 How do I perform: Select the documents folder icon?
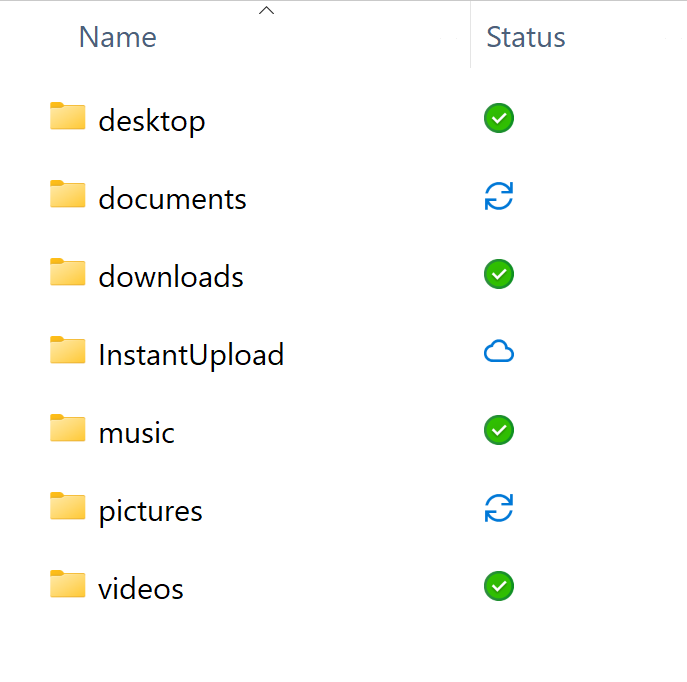(68, 195)
